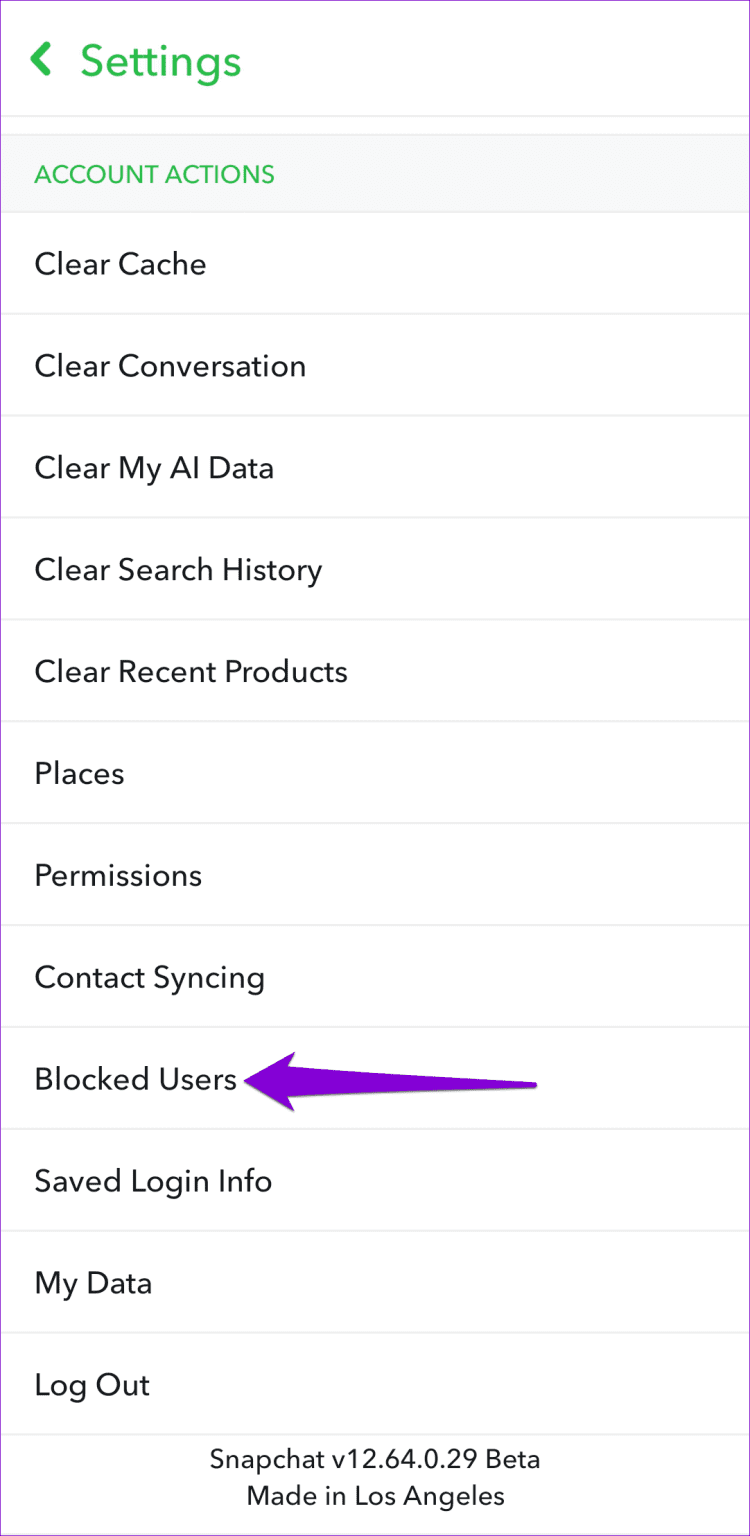
Task: View Saved Login Info
Action: click(153, 1181)
